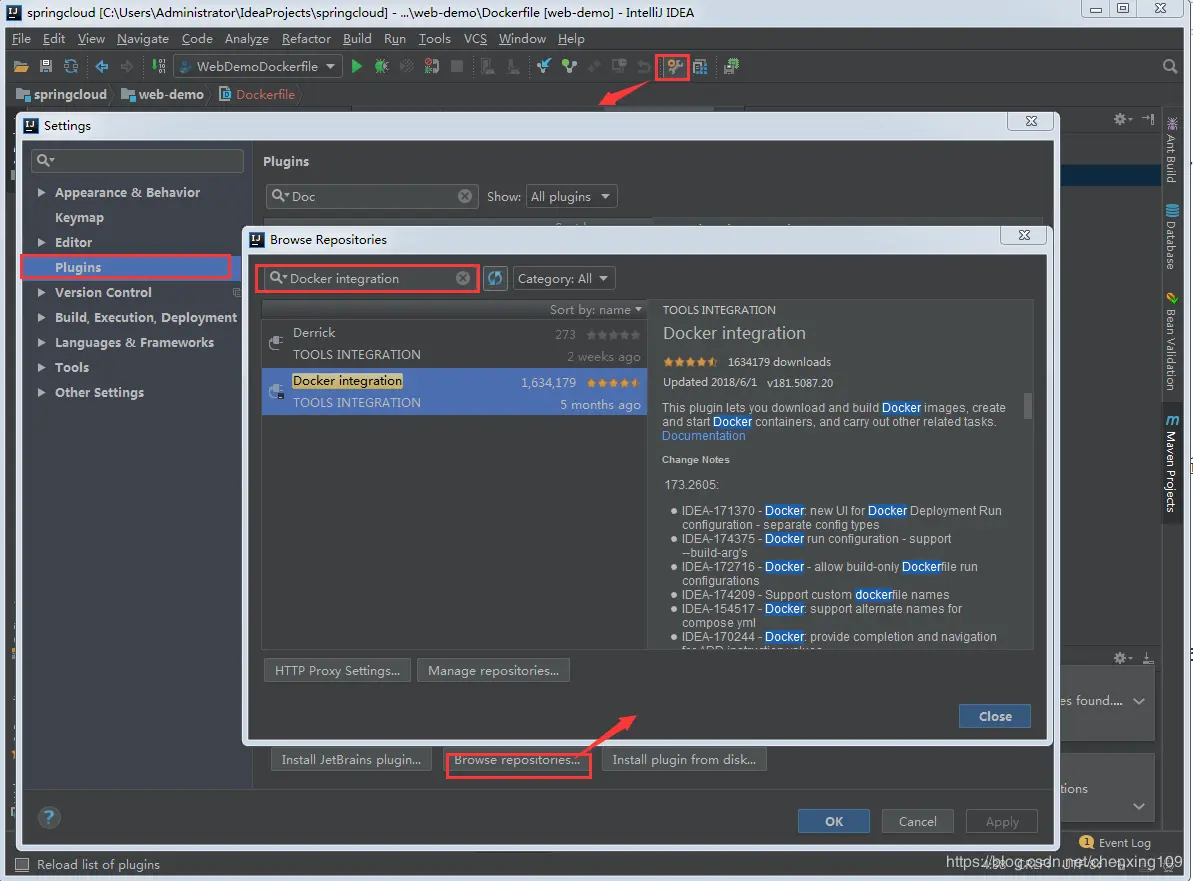Click Install plugin from disk button

tap(684, 759)
